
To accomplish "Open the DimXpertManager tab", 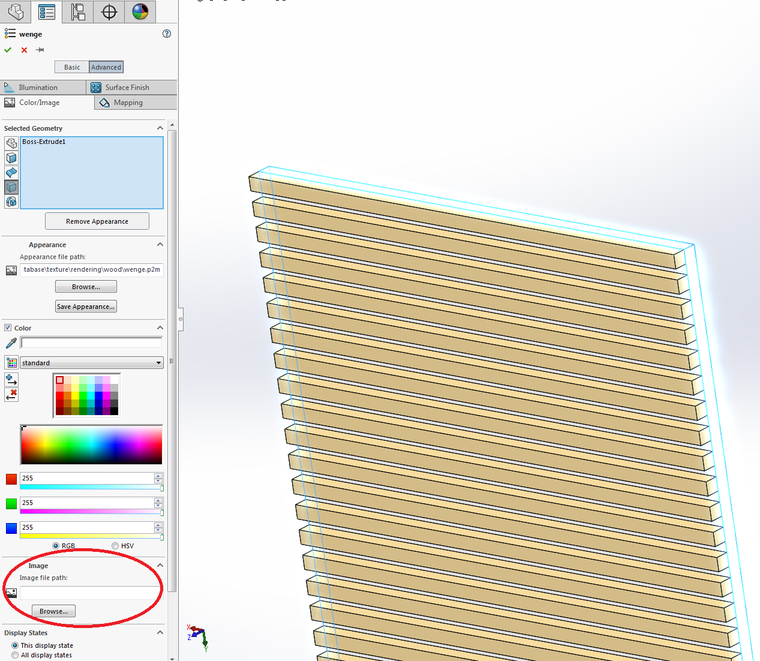I will click(109, 11).
